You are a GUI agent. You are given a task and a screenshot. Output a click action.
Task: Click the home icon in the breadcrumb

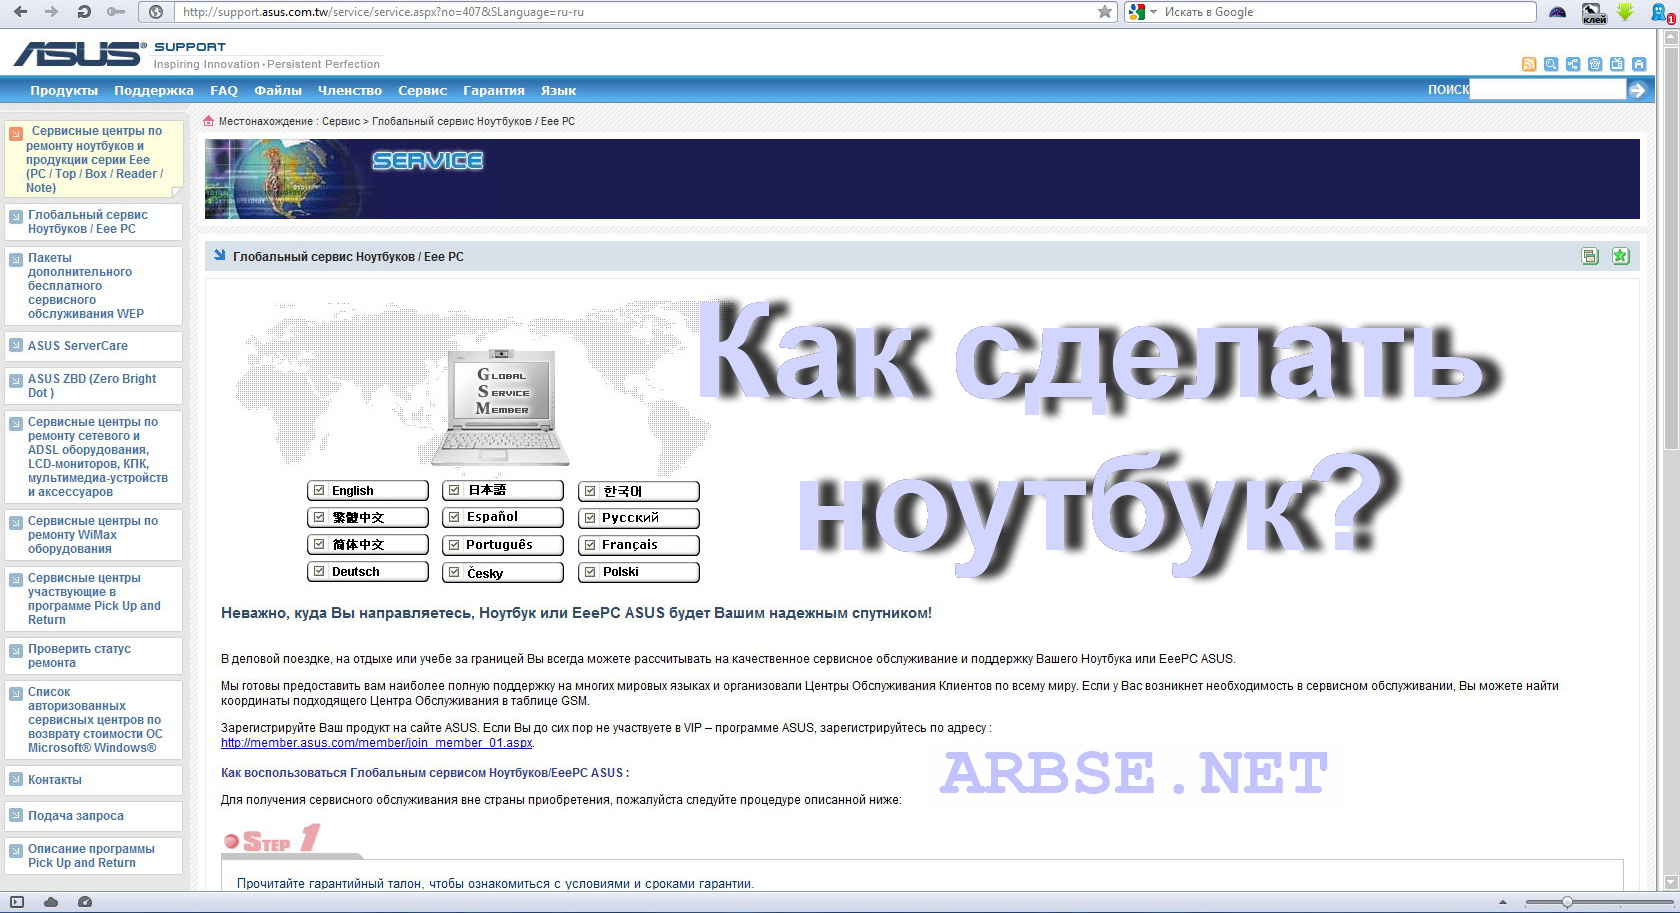[x=209, y=121]
